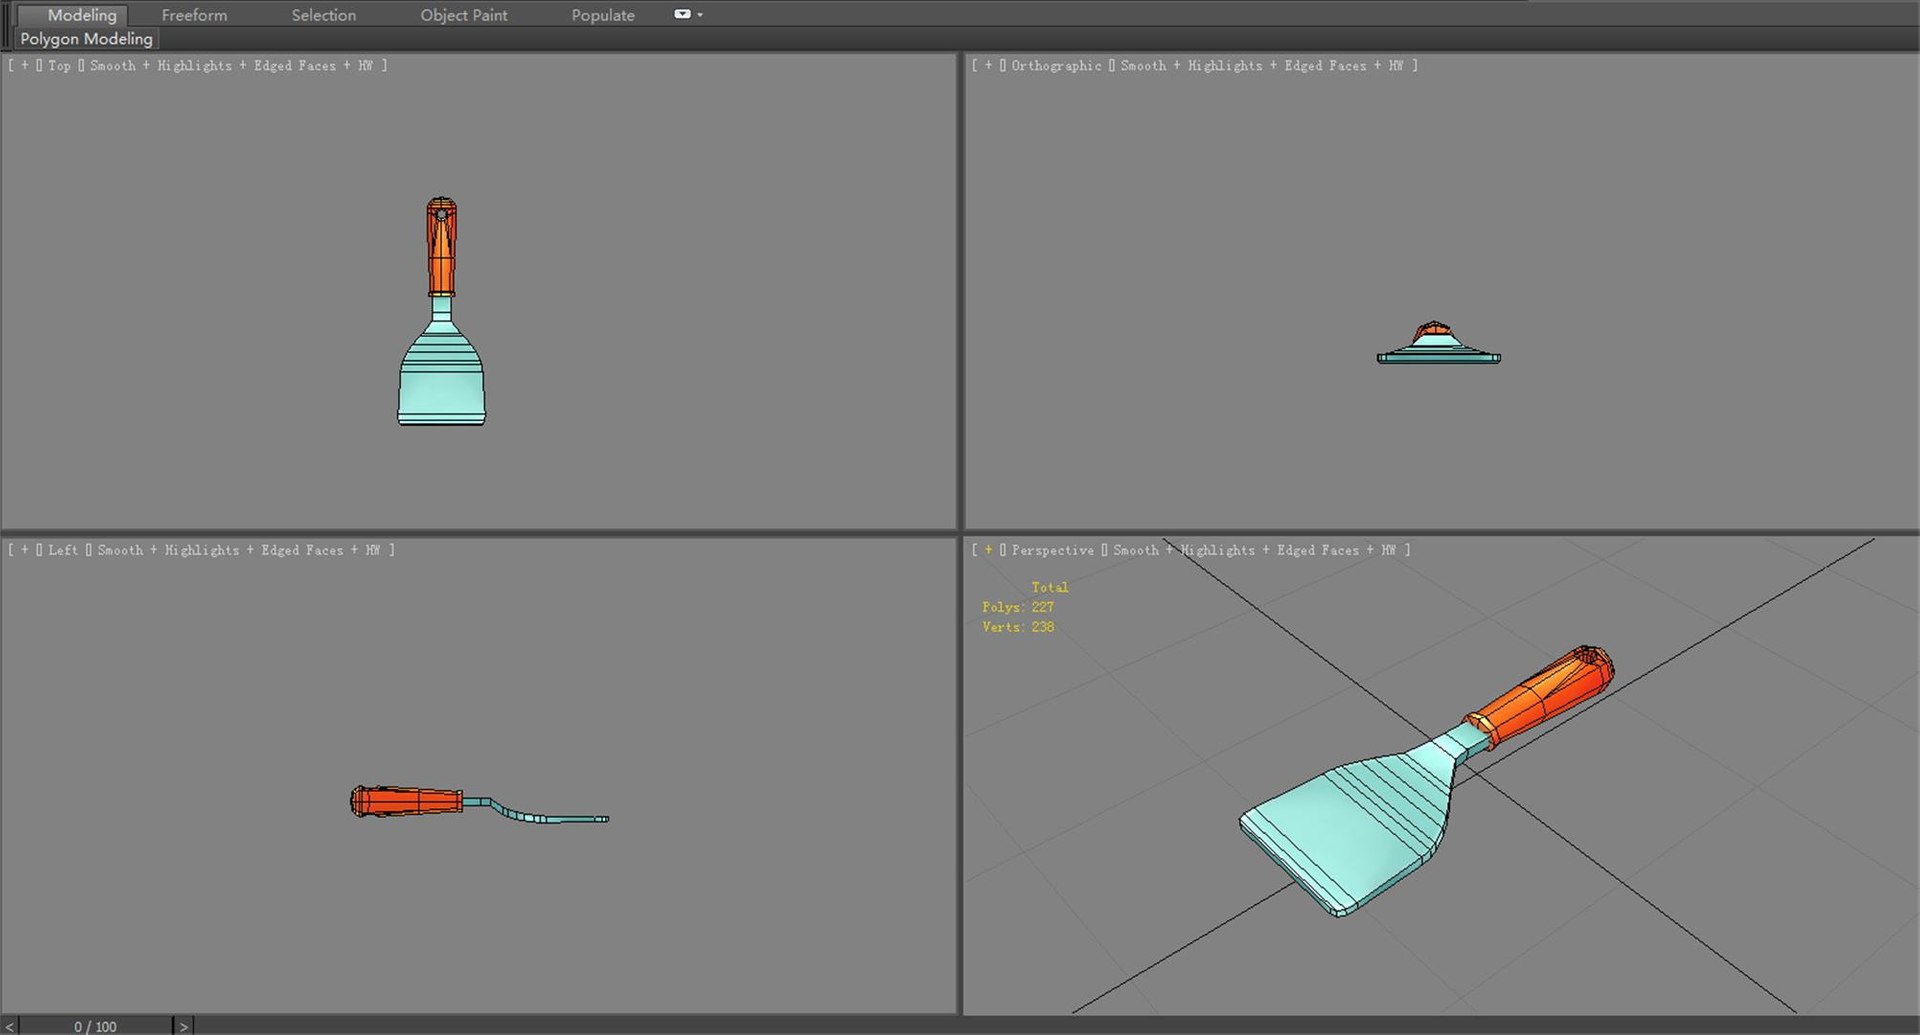Step time slider forward with right arrow
Viewport: 1920px width, 1035px height.
[183, 1026]
